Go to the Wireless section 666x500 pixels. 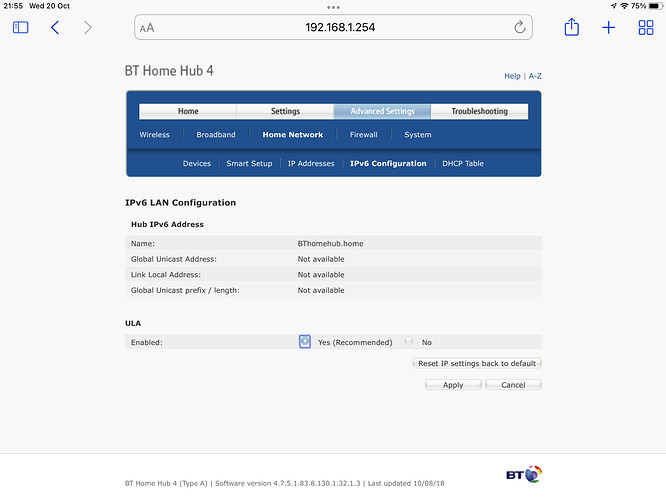(154, 135)
